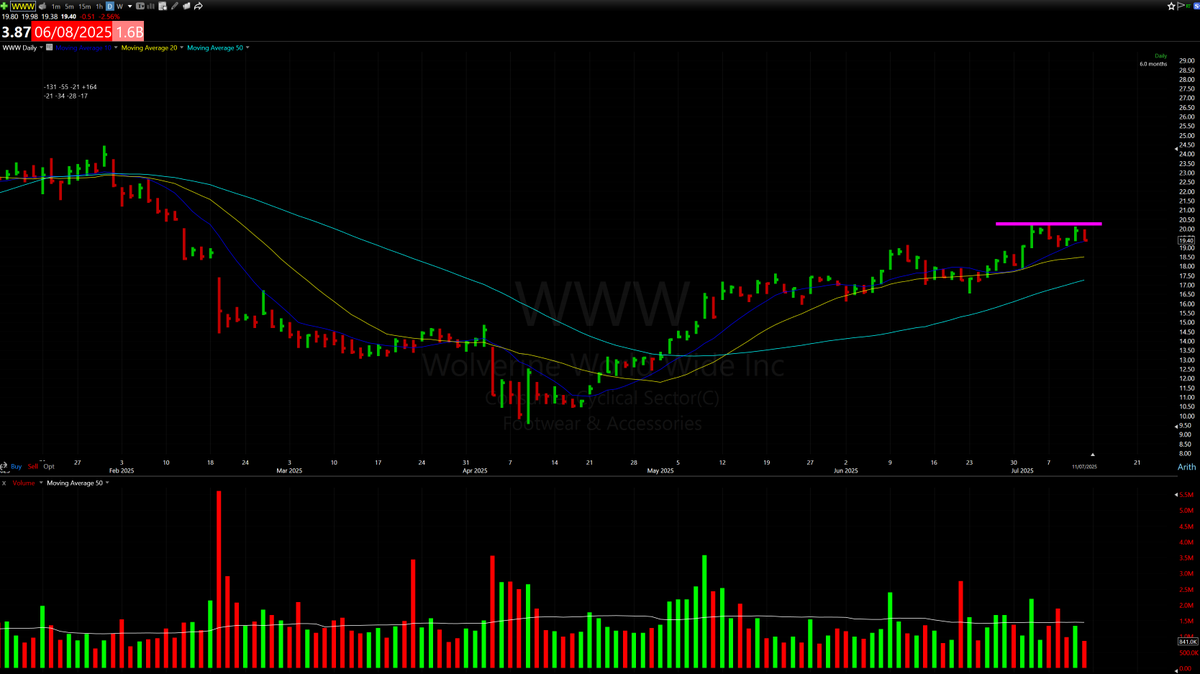The width and height of the screenshot is (1200, 674).
Task: Switch to the 15m timeframe
Action: click(x=84, y=6)
